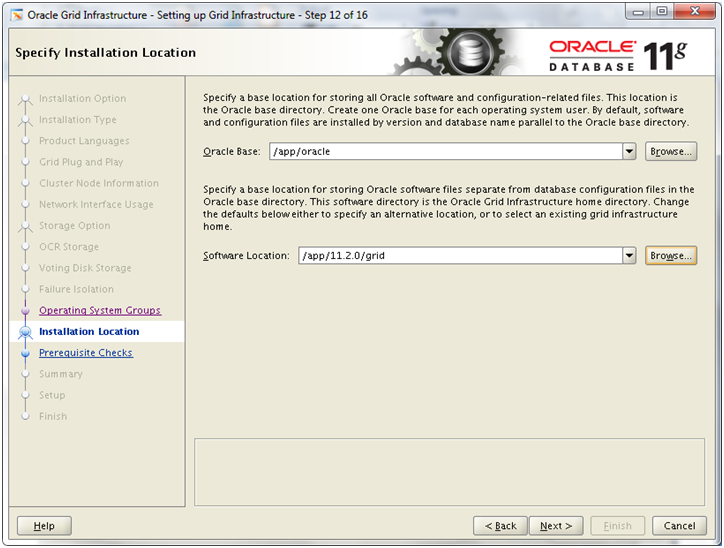Close the installer window
724x548 pixels.
pos(695,12)
